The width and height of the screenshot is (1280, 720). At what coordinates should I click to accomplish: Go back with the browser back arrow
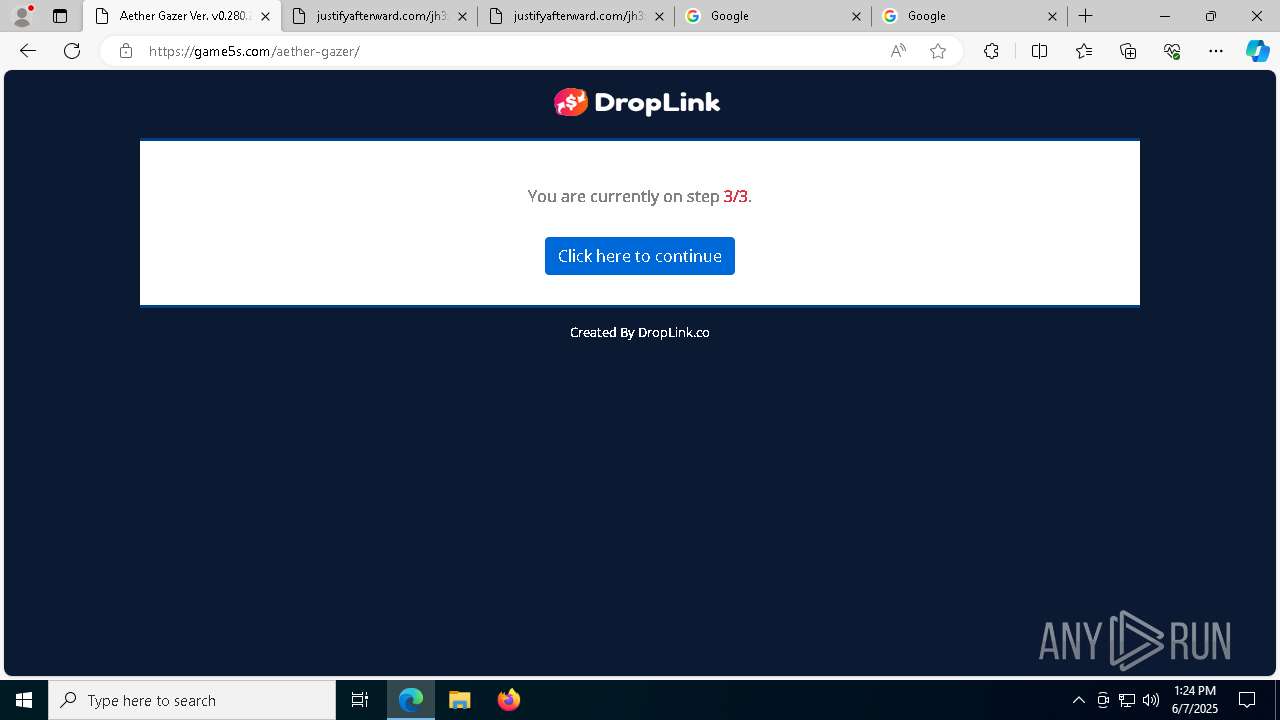[x=28, y=51]
